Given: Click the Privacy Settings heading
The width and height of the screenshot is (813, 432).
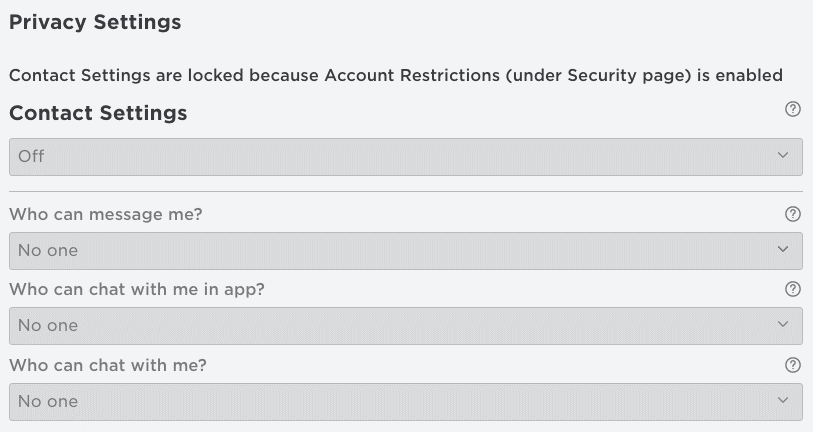Looking at the screenshot, I should 95,22.
